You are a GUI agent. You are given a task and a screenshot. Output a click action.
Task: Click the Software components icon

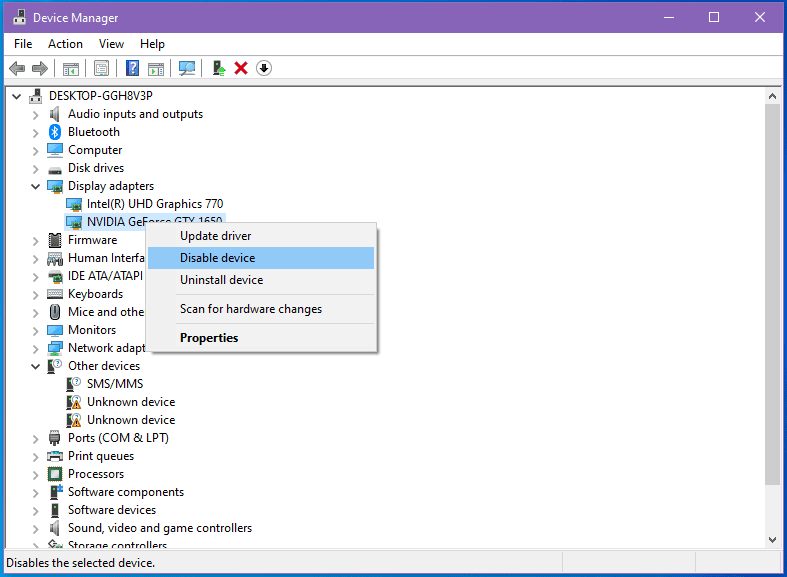[x=56, y=492]
